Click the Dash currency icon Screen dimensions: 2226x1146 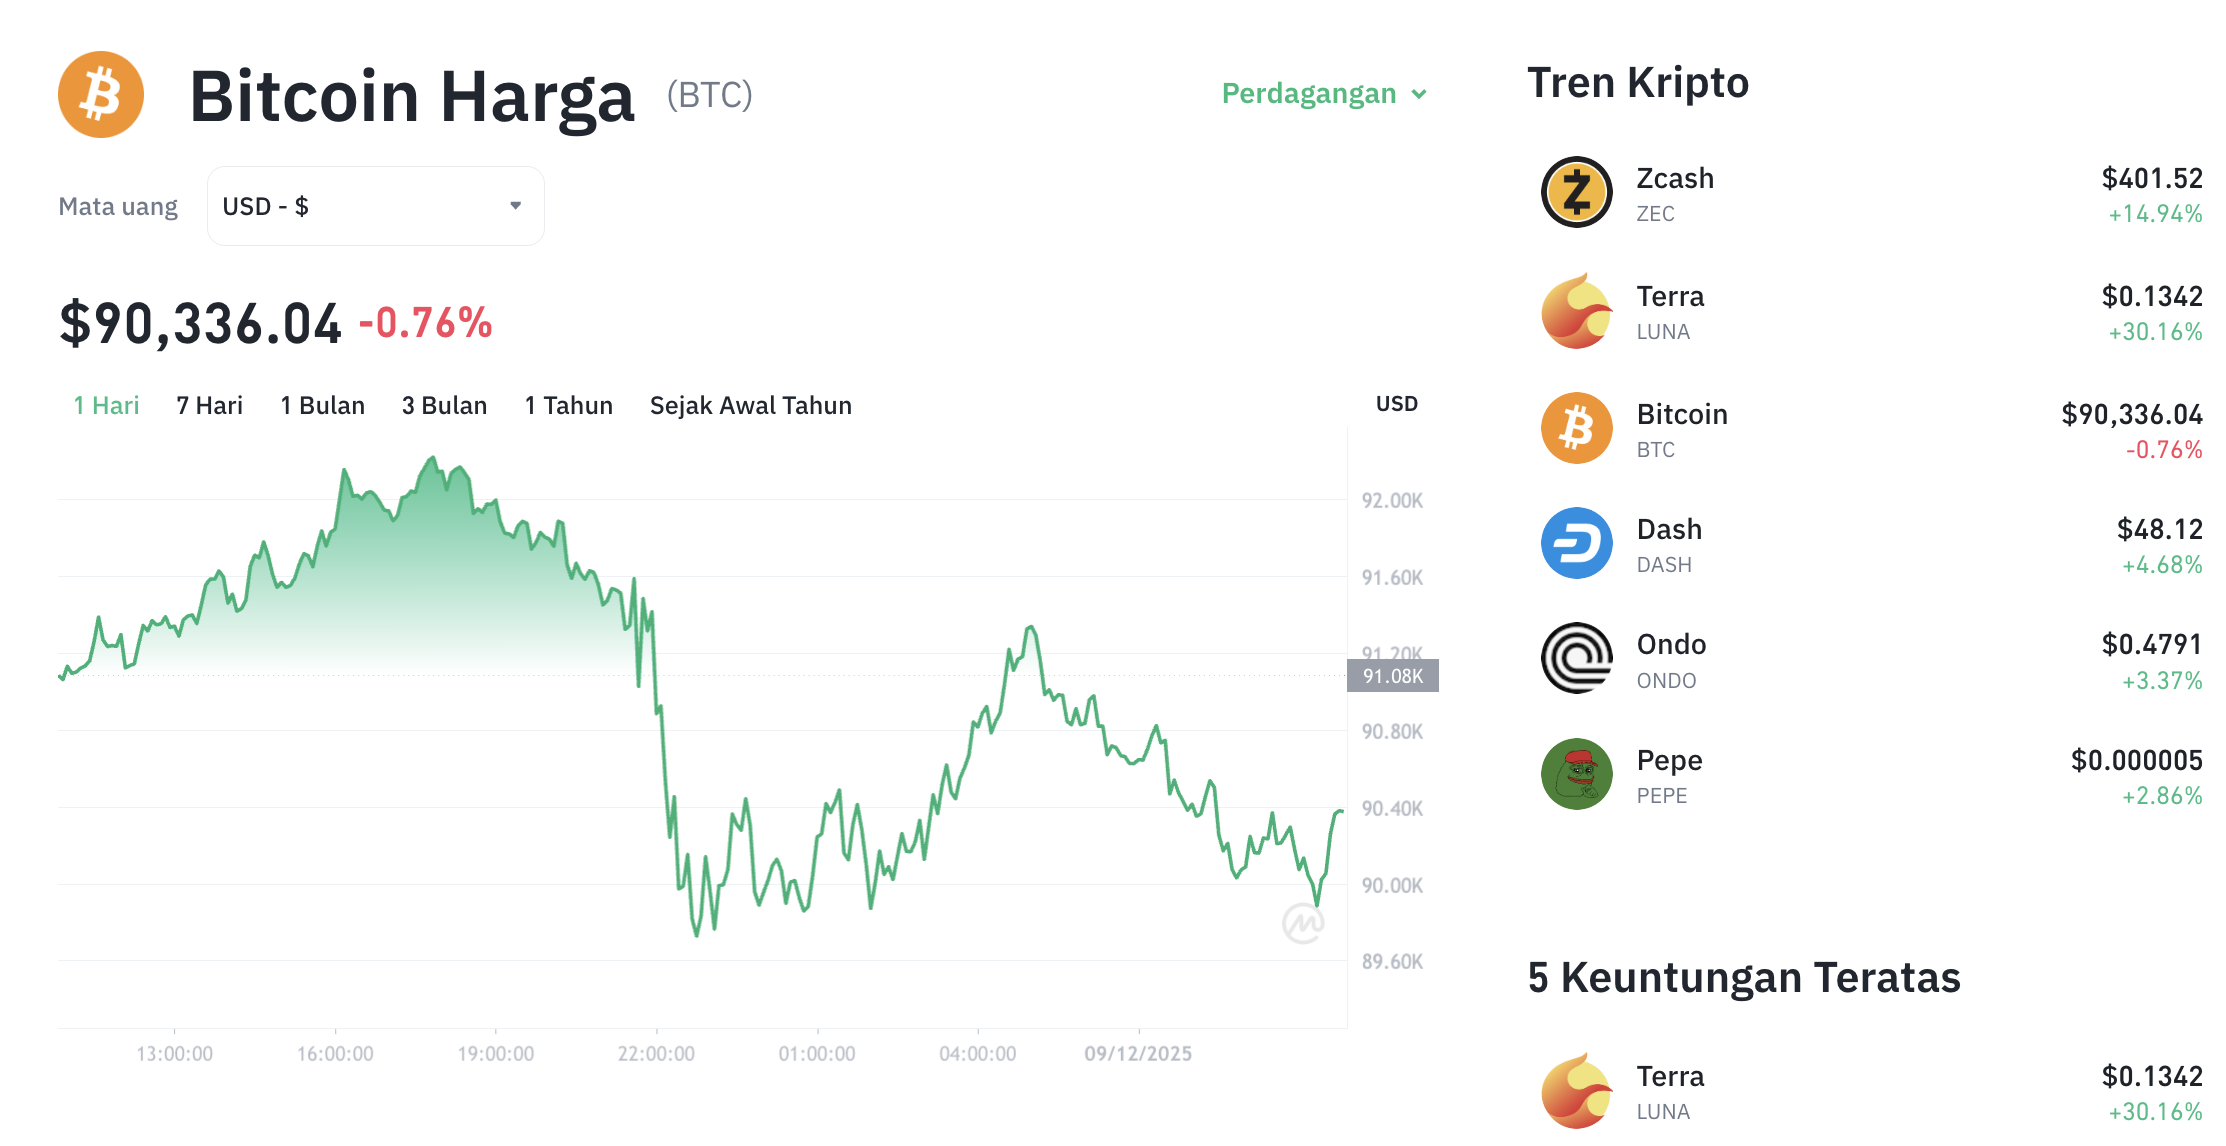[1576, 543]
